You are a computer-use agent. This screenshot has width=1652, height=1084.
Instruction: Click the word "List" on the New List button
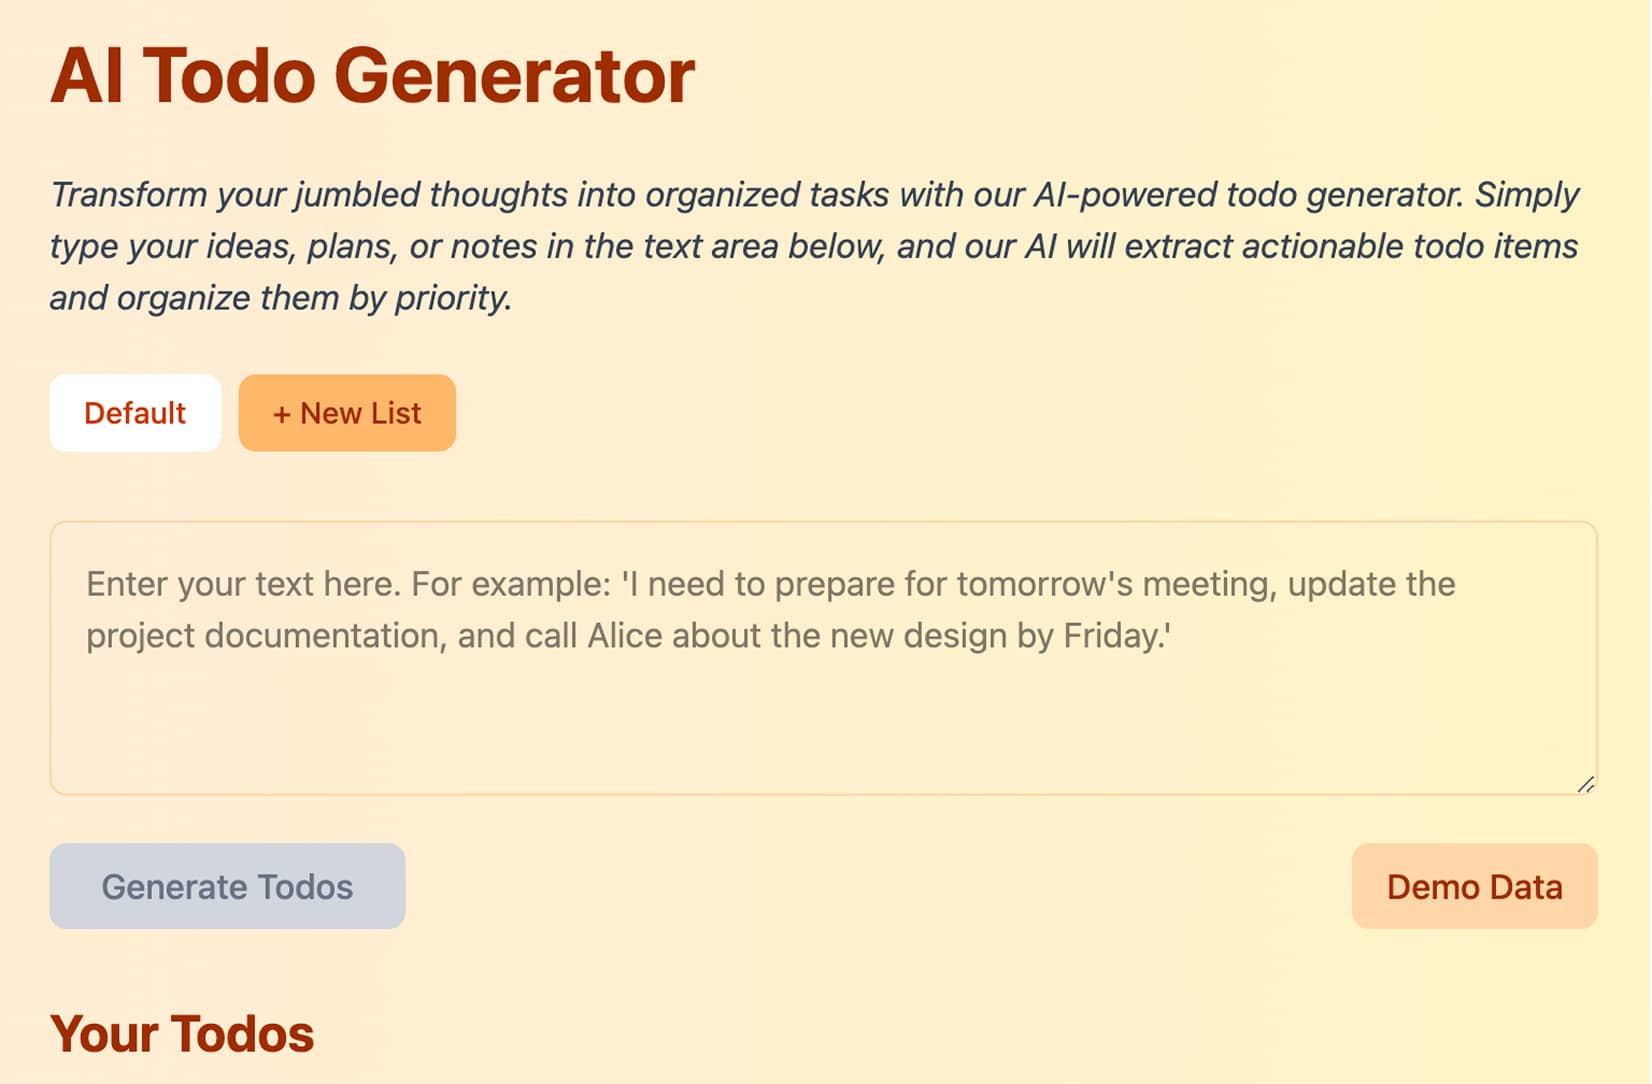tap(396, 413)
